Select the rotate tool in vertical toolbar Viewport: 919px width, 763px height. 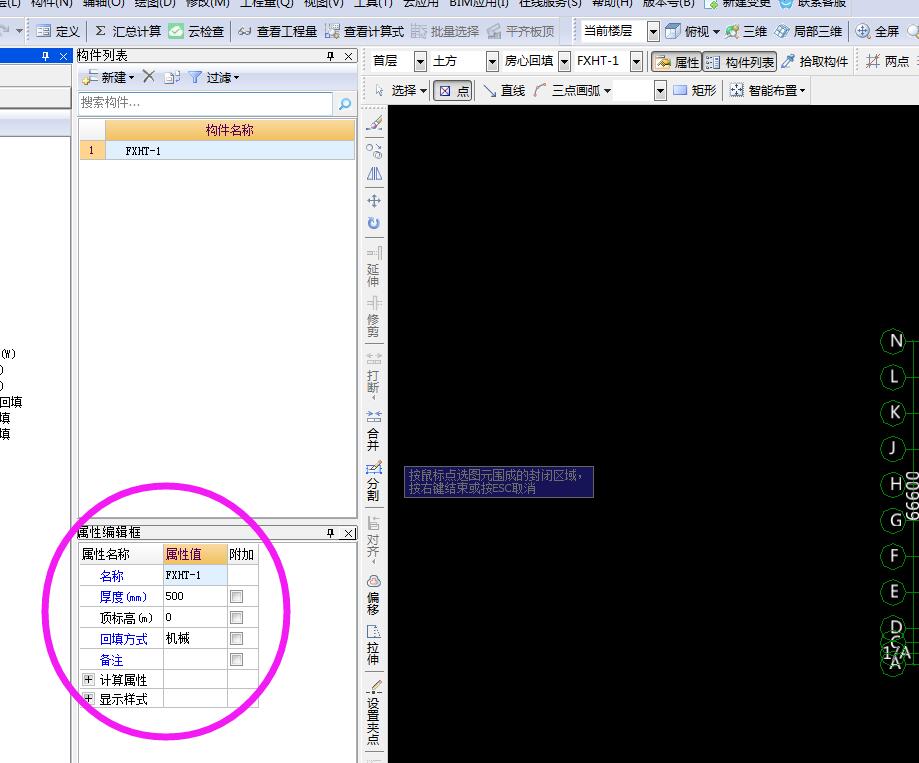coord(374,223)
